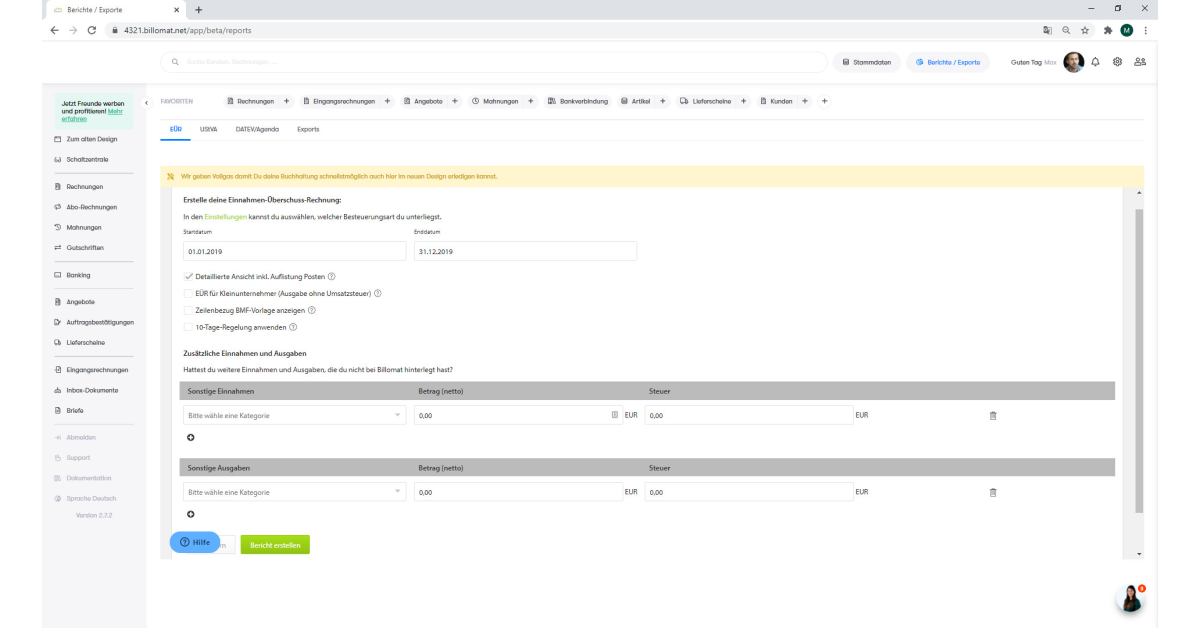Image resolution: width=1200 pixels, height=628 pixels.
Task: Collapse the sidebar with arrow toggle
Action: (x=147, y=102)
